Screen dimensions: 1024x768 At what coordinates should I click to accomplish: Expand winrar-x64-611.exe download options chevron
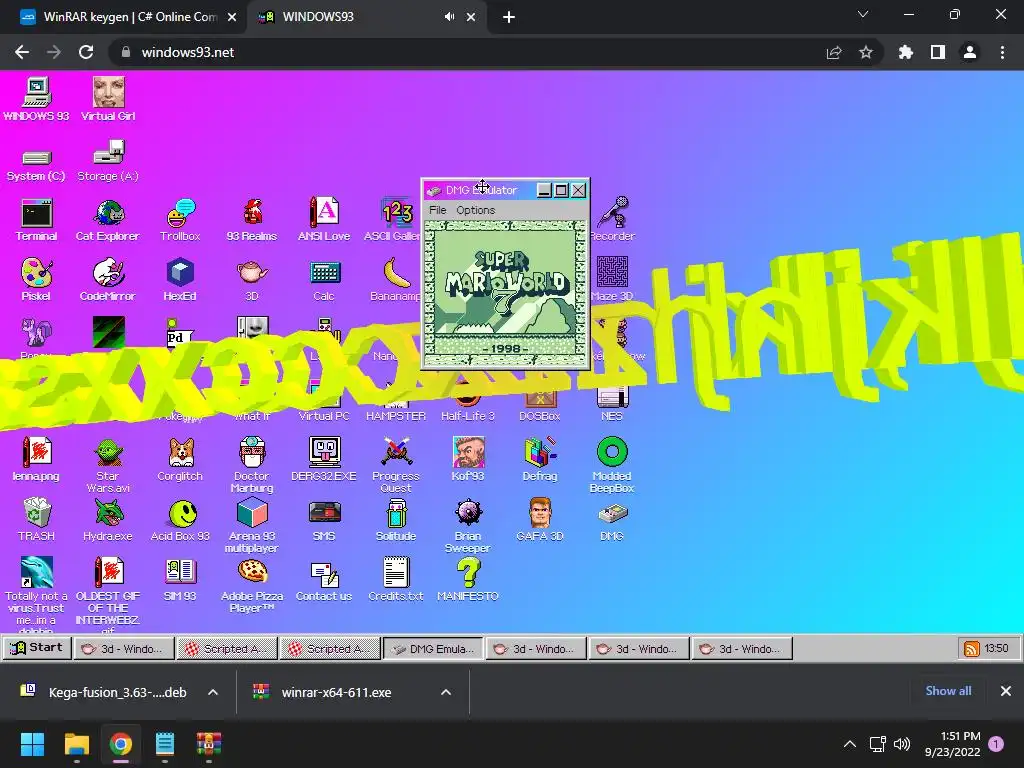[446, 692]
